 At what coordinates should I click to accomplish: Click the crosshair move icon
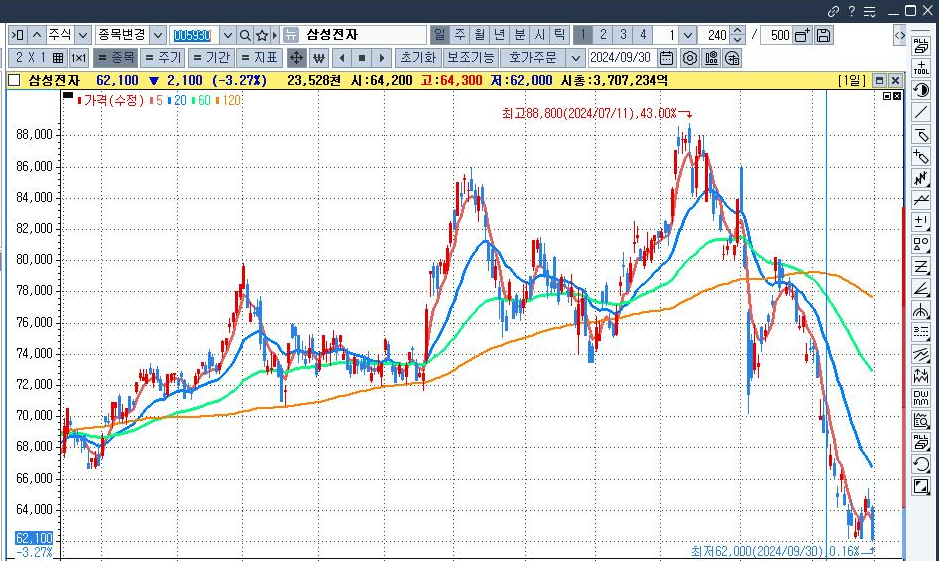(x=296, y=58)
